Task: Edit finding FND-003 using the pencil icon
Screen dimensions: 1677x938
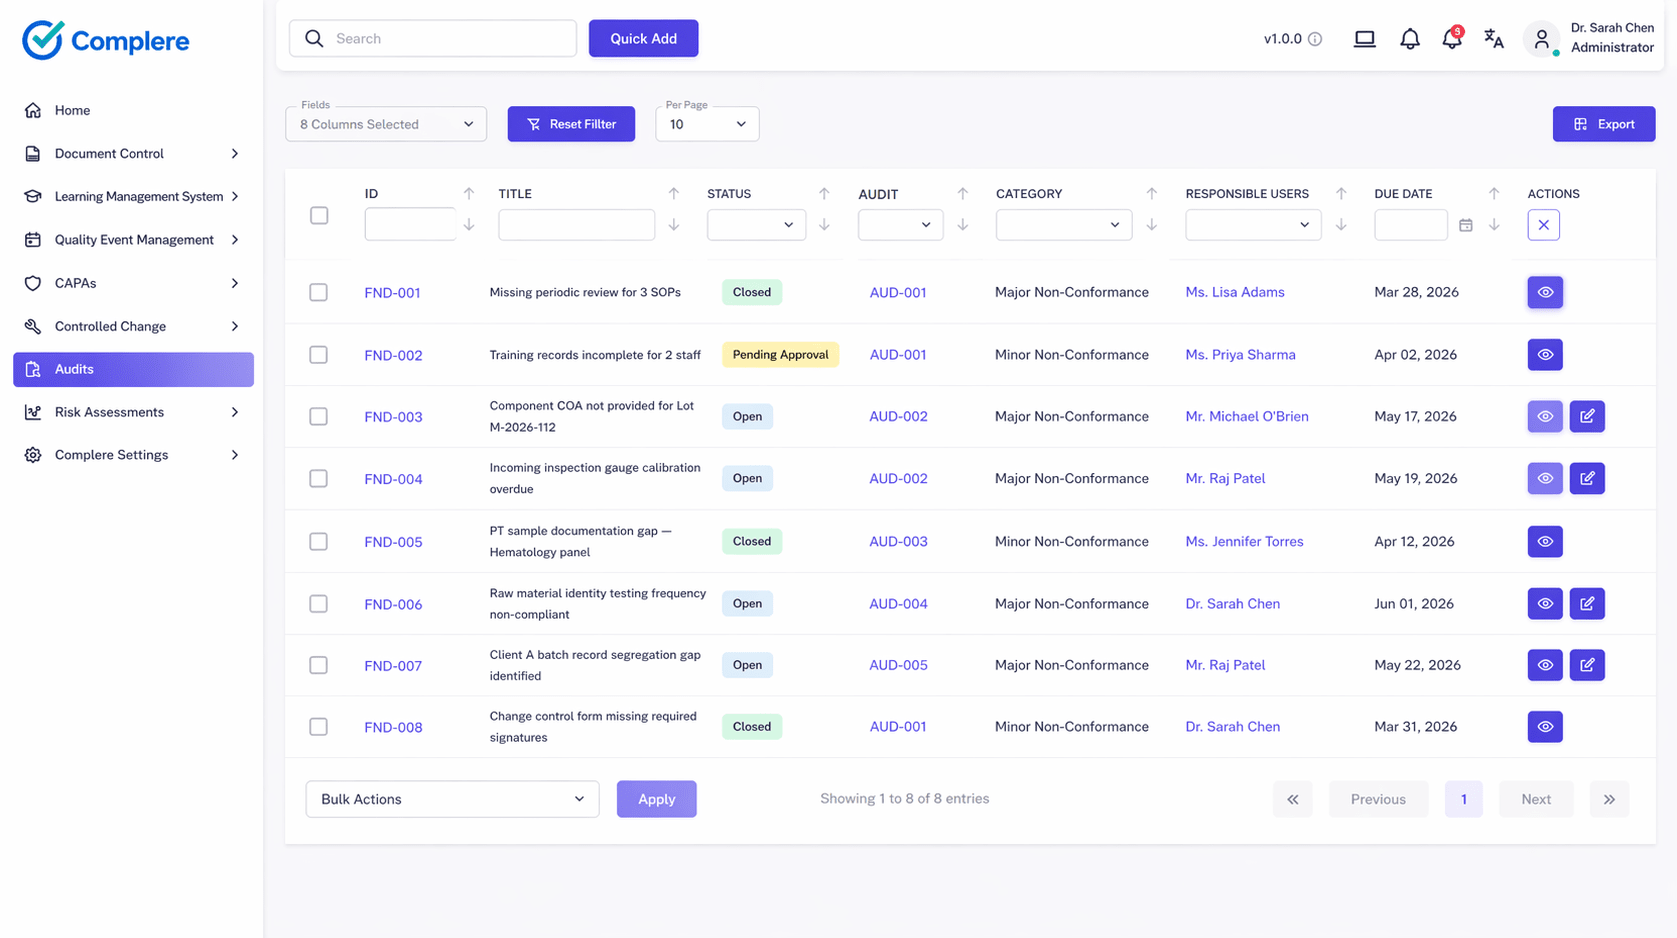Action: [x=1587, y=416]
